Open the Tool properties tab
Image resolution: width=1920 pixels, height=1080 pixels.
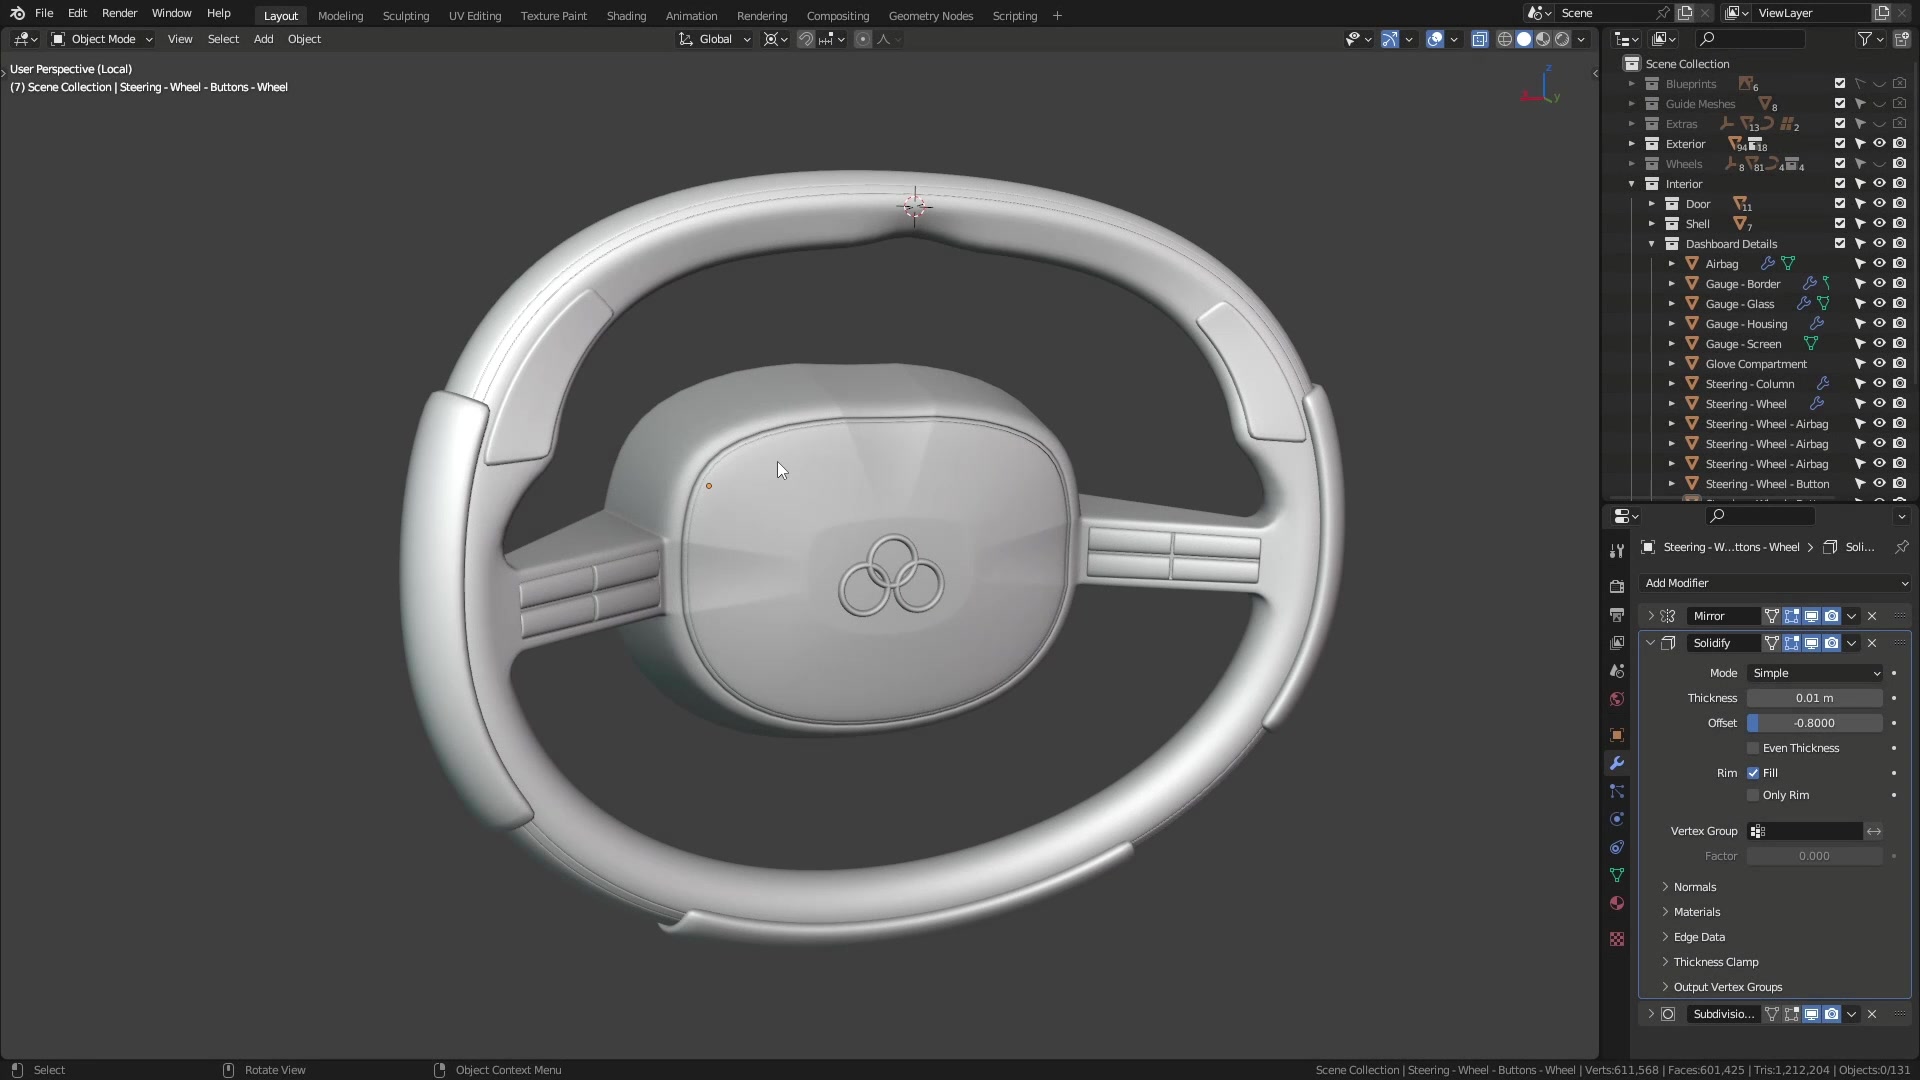1617,551
